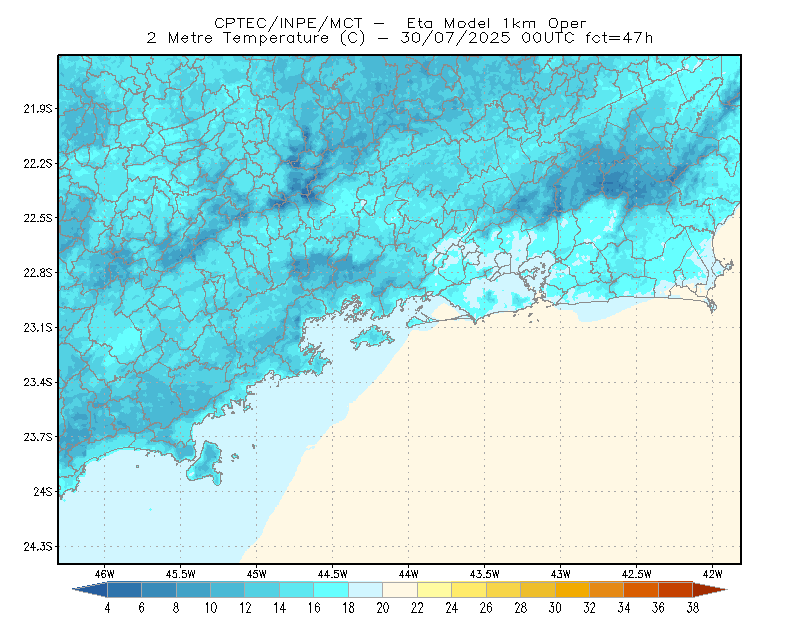Click the '44W' longitude label
The height and width of the screenshot is (618, 800).
click(x=409, y=574)
